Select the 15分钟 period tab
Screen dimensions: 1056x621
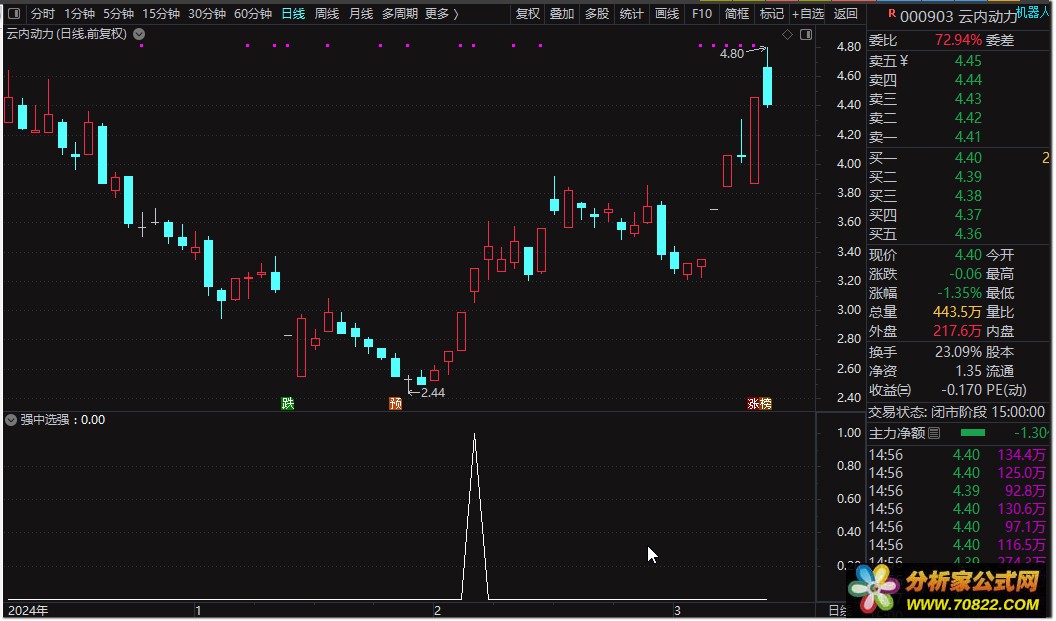click(x=161, y=13)
